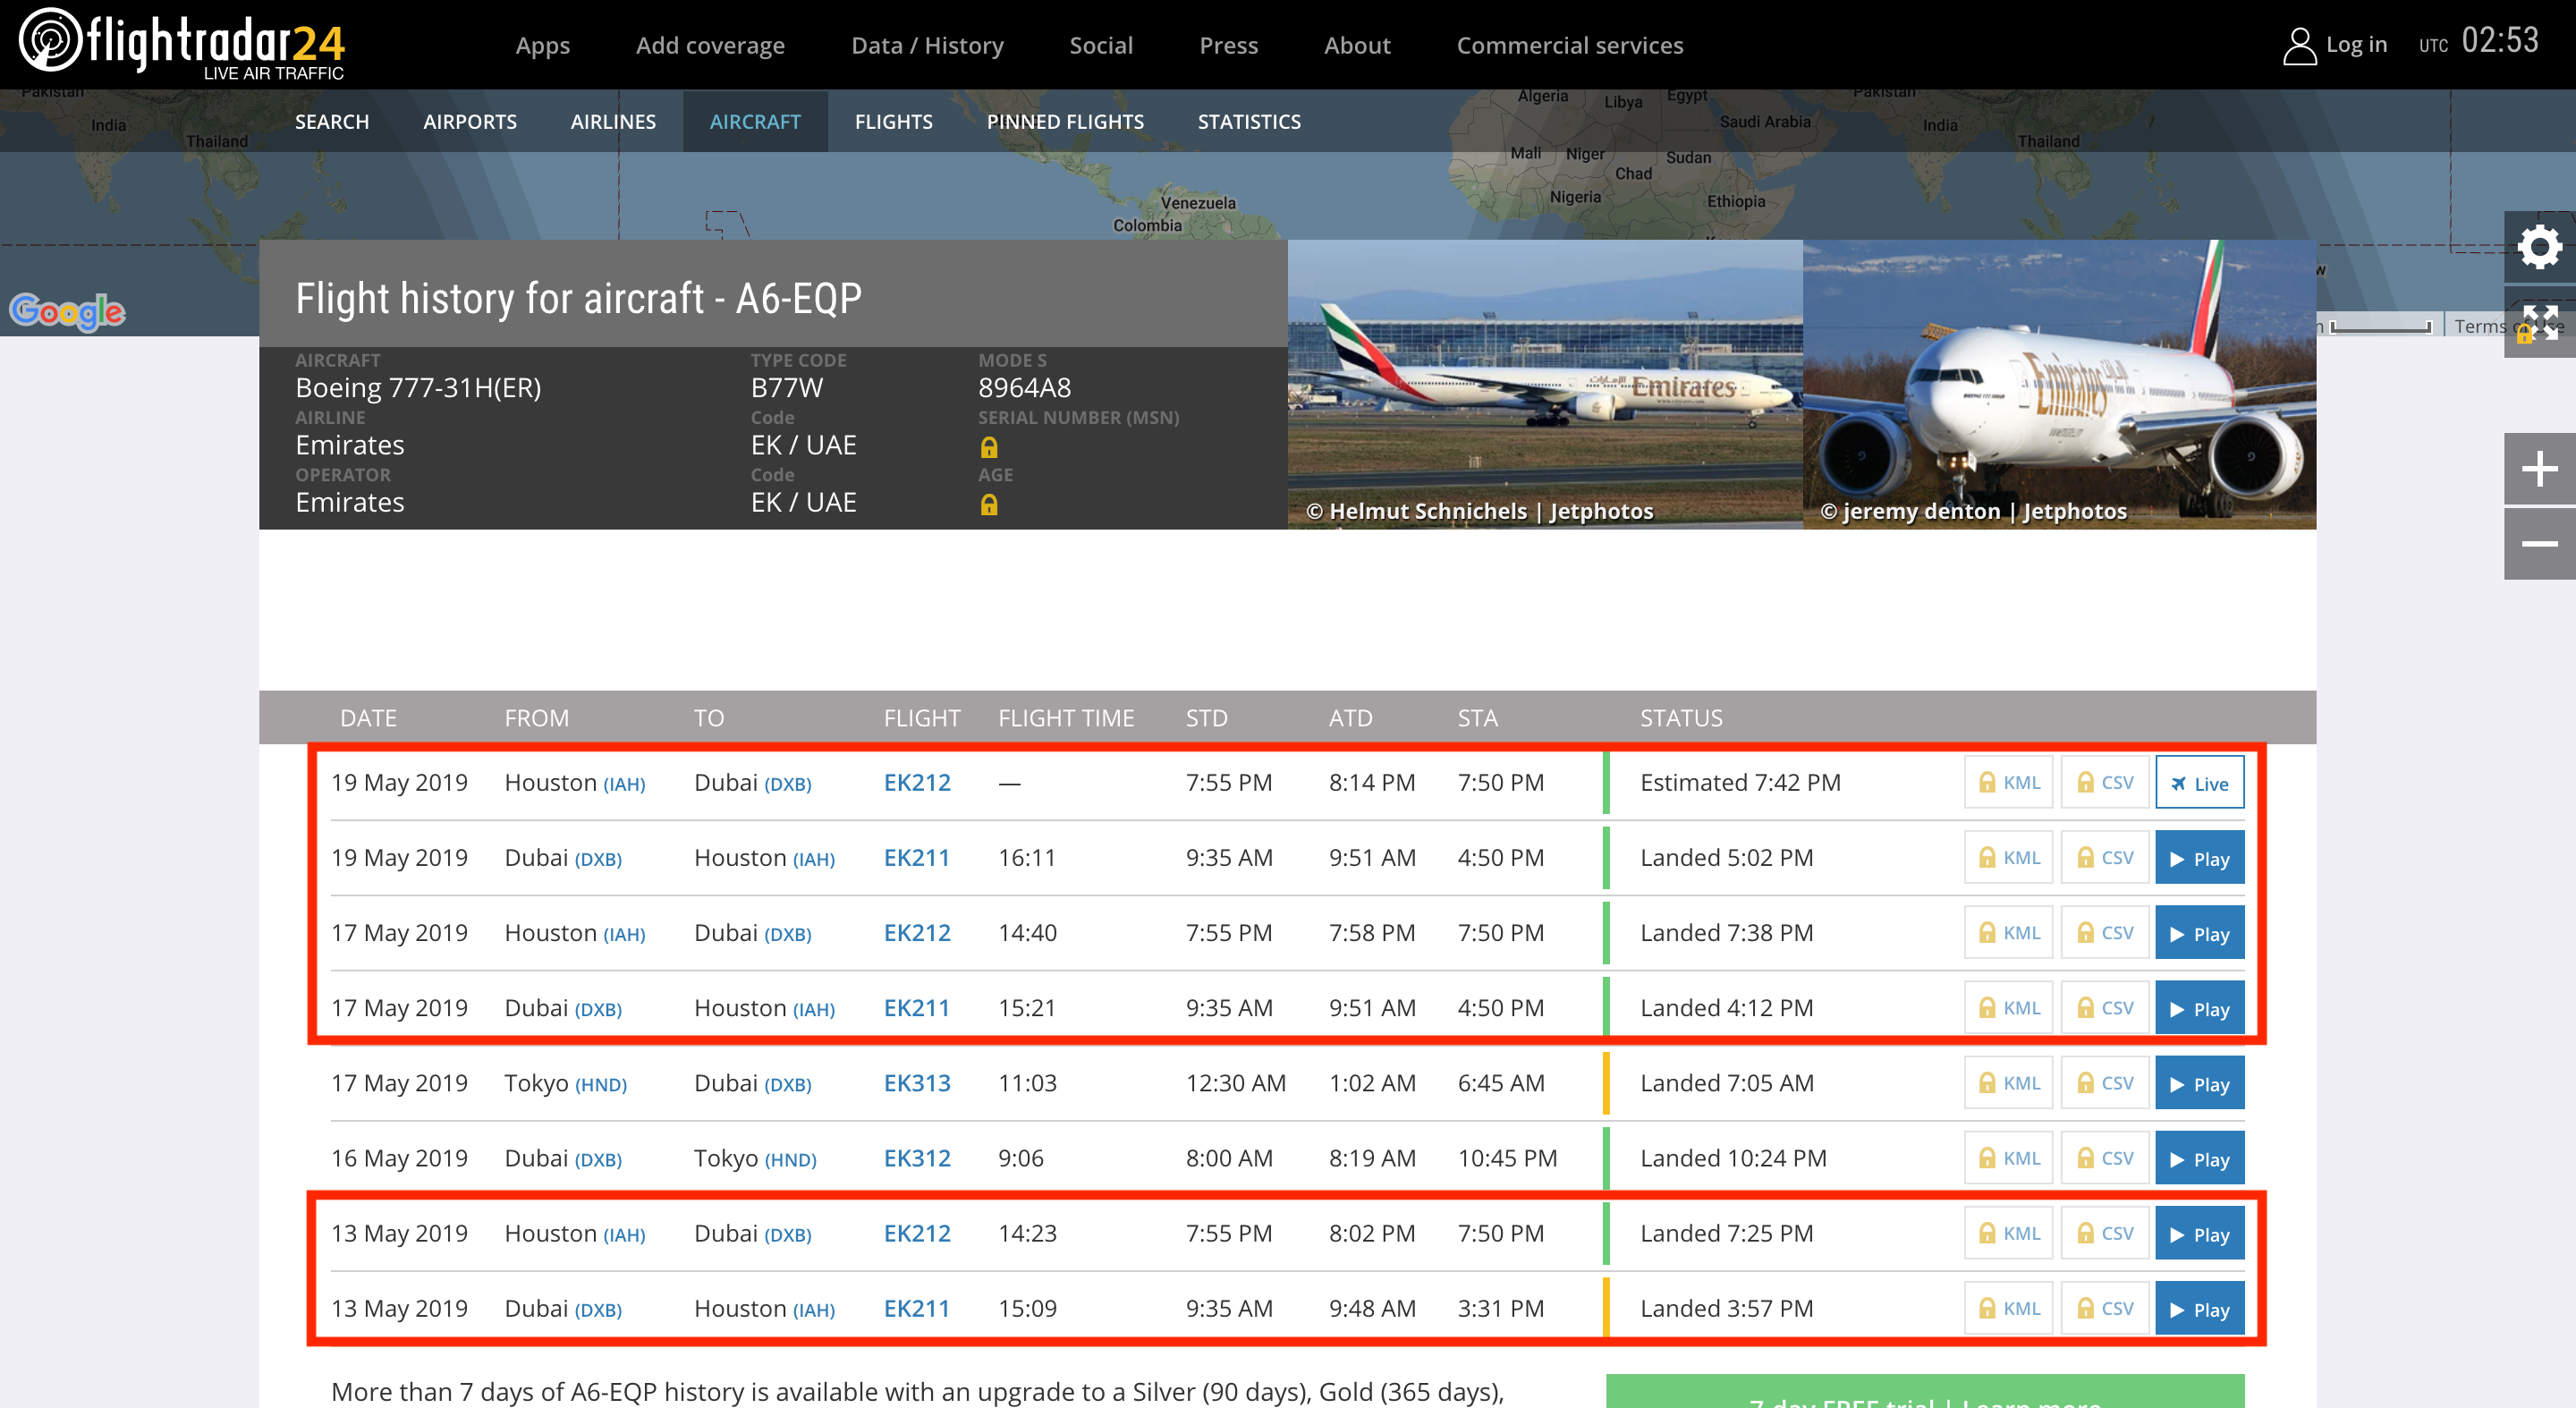Click the Log in user icon

click(x=2299, y=45)
